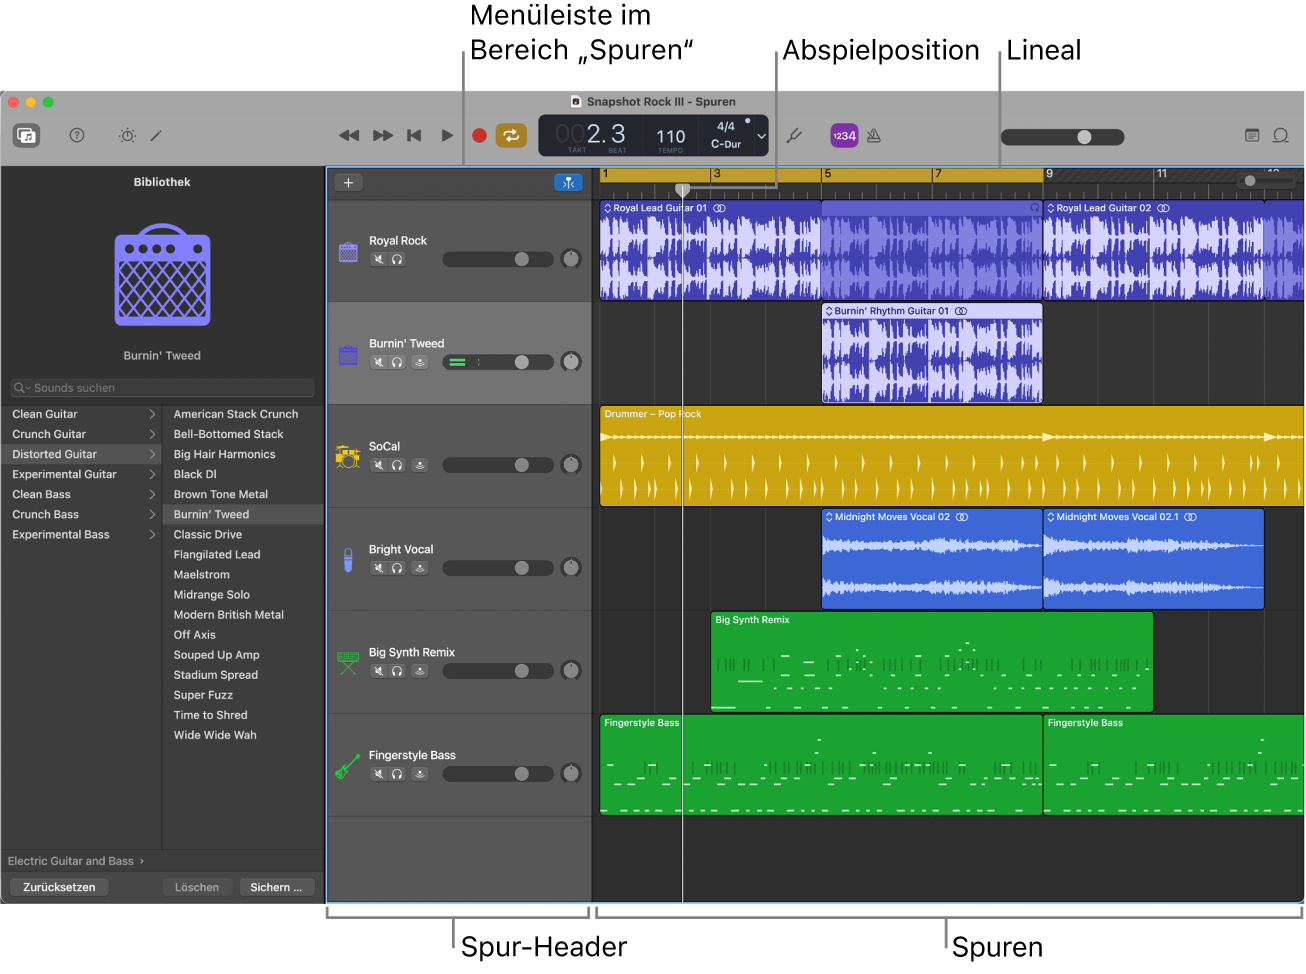Open Quick Help question mark button
1306x974 pixels.
(77, 136)
